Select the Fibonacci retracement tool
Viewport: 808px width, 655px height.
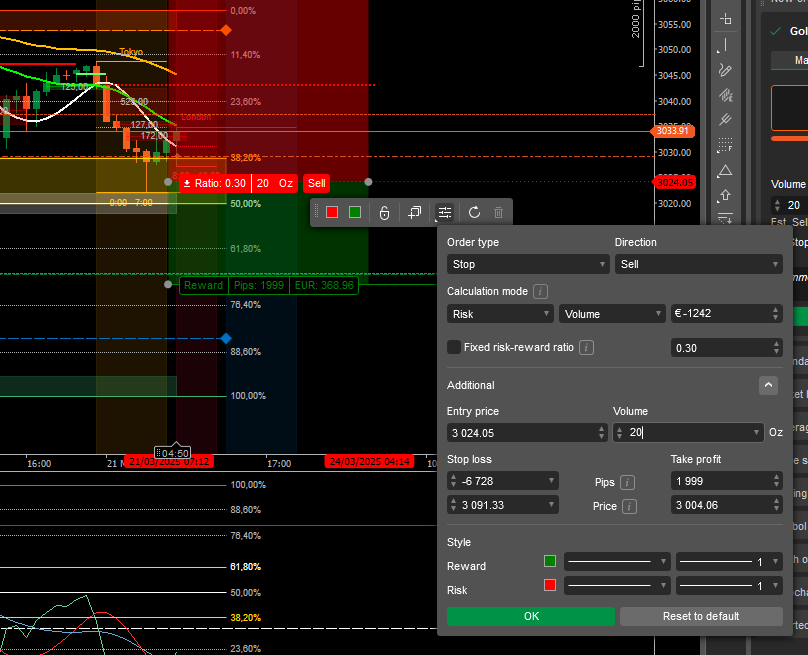726,145
